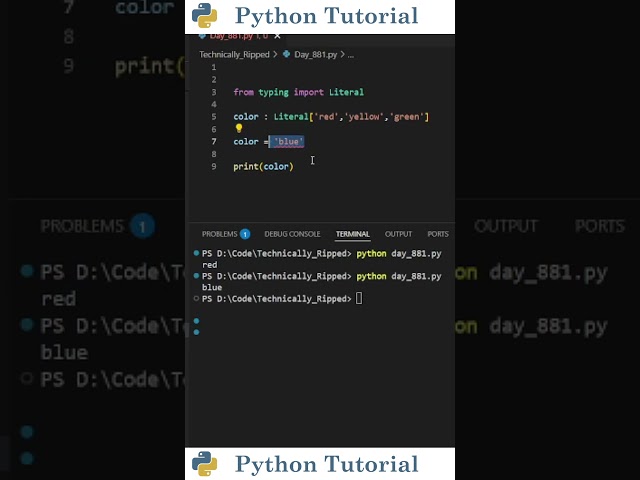
Task: Click the word Literal in the import line
Action: pos(346,92)
